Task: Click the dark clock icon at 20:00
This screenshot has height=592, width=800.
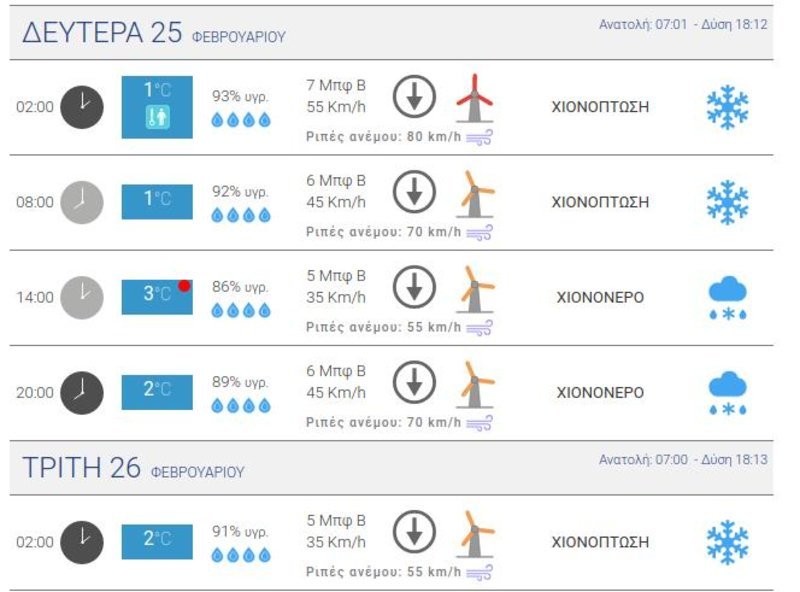Action: coord(82,392)
